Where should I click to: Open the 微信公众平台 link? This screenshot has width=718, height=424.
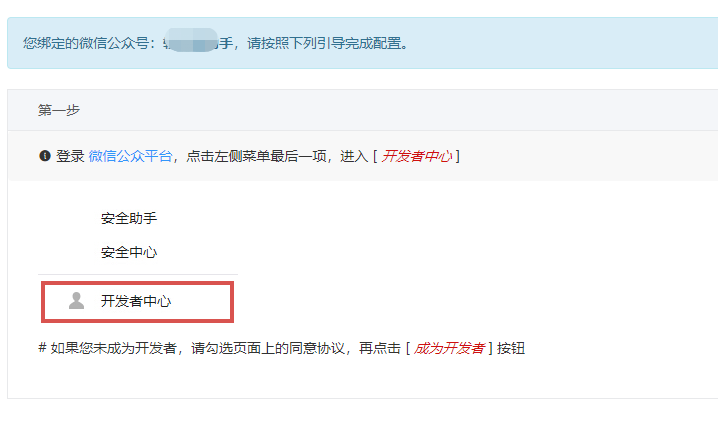coord(130,156)
